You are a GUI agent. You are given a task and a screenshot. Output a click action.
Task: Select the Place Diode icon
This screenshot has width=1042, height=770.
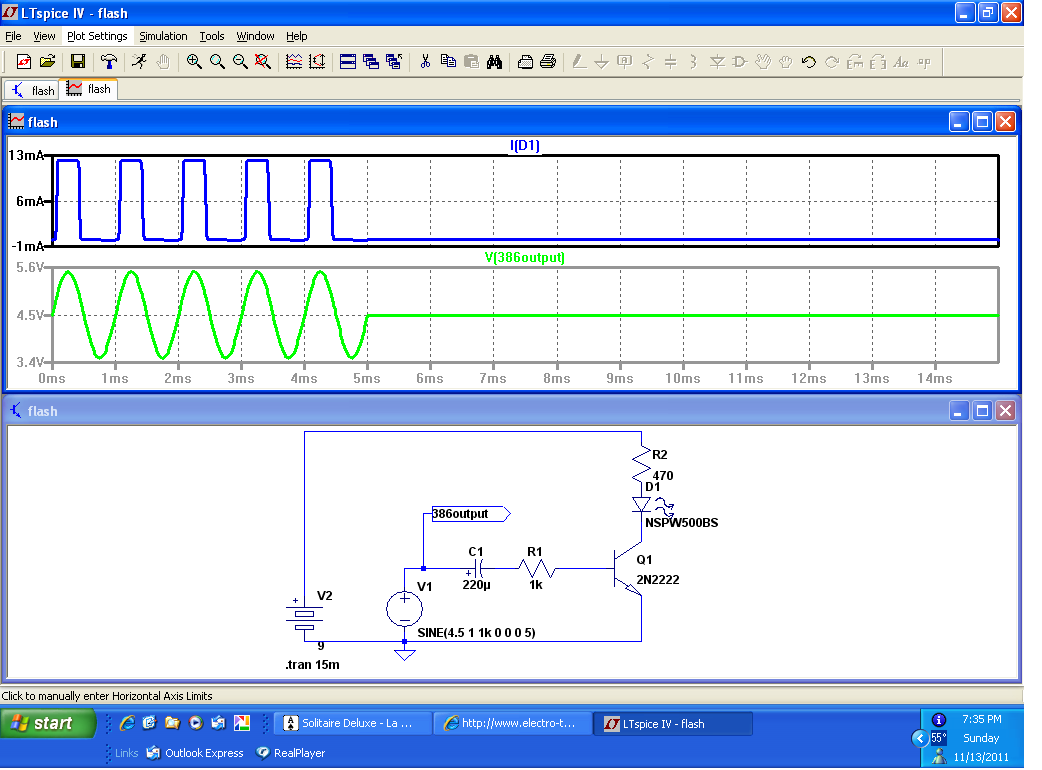tap(717, 62)
